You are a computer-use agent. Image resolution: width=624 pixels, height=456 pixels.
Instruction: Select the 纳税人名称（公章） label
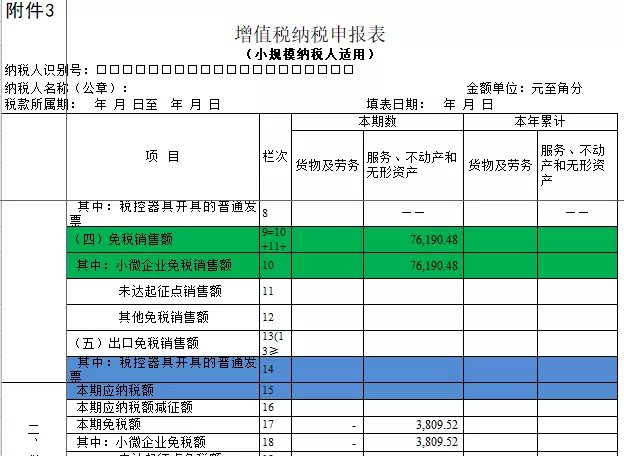coord(66,88)
